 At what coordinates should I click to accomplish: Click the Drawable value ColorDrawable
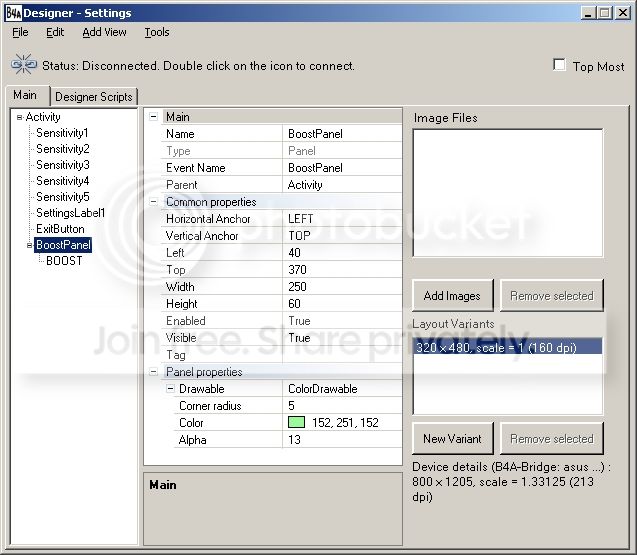pyautogui.click(x=342, y=389)
